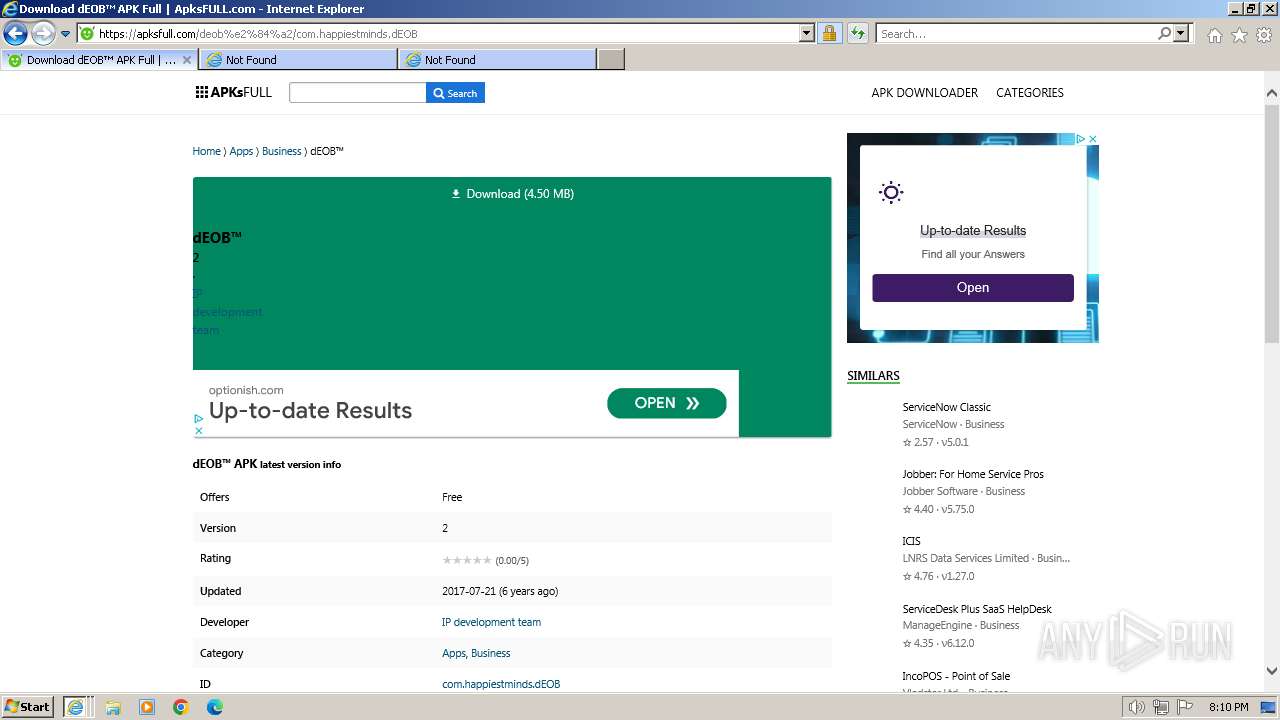Open the recent pages dropdown next to Forward

[65, 34]
